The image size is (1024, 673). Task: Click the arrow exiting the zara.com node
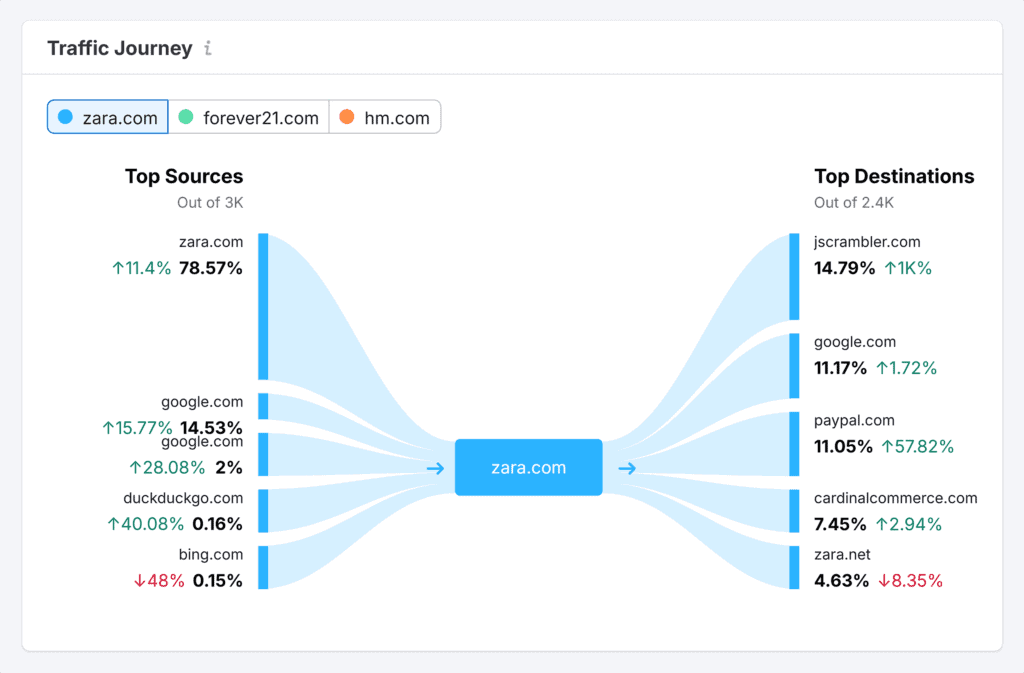pyautogui.click(x=625, y=467)
